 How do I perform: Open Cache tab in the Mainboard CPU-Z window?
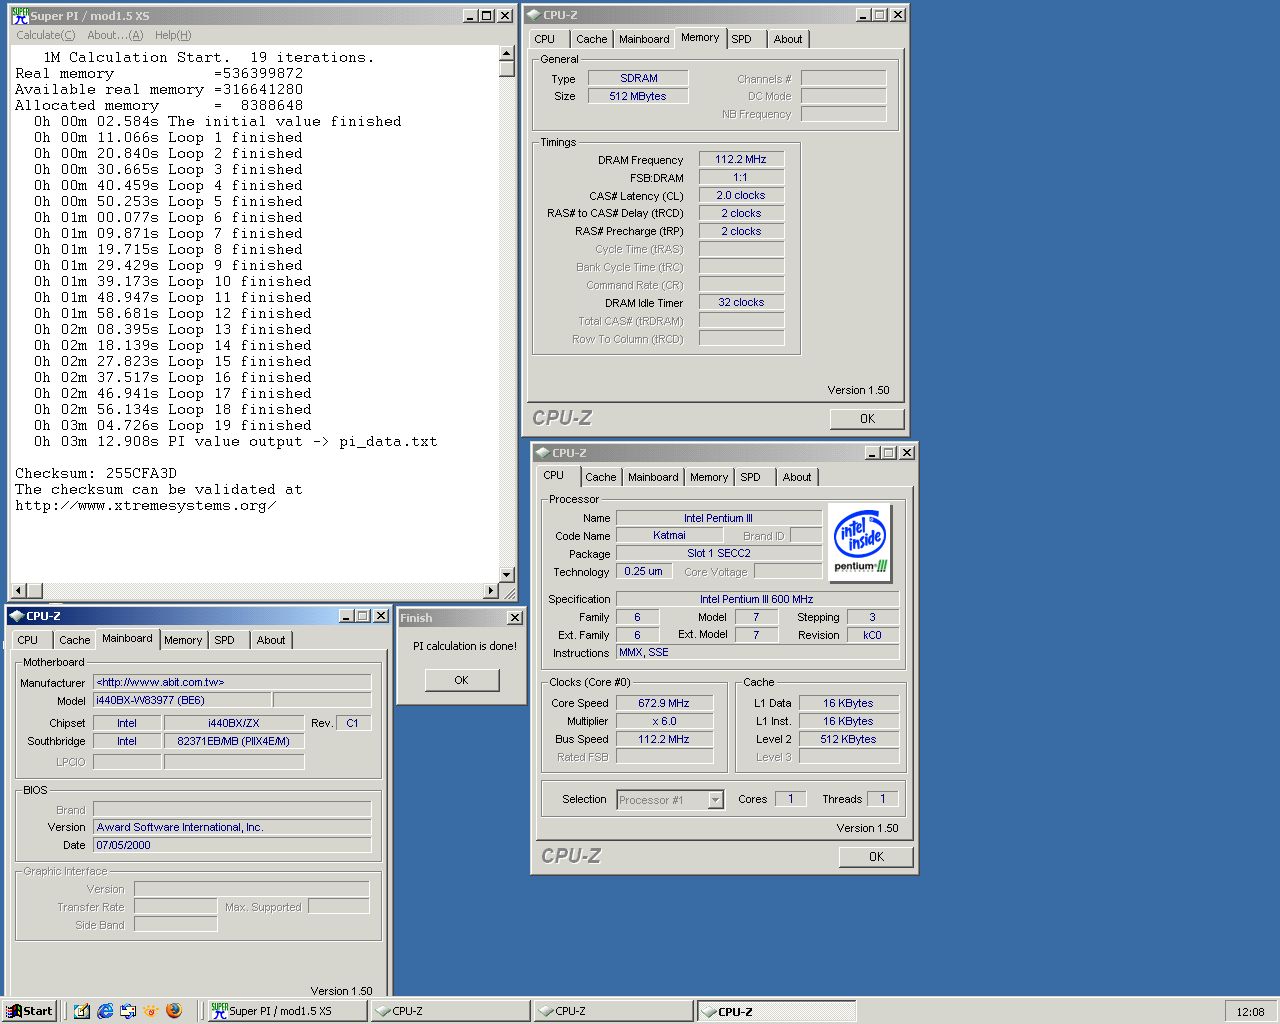(x=75, y=640)
